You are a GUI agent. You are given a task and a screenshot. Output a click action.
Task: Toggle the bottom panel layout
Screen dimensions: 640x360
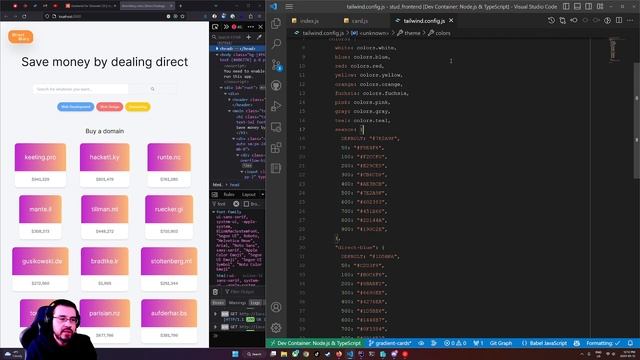tap(578, 7)
